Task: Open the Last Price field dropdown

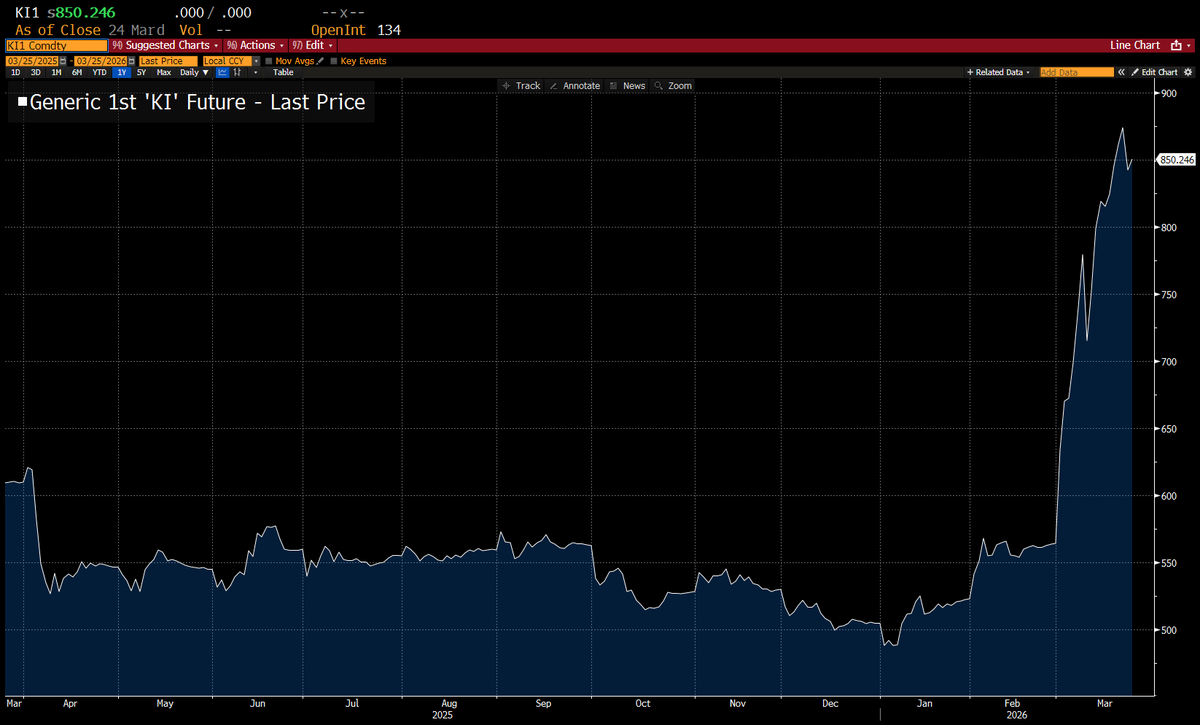Action: pyautogui.click(x=168, y=61)
